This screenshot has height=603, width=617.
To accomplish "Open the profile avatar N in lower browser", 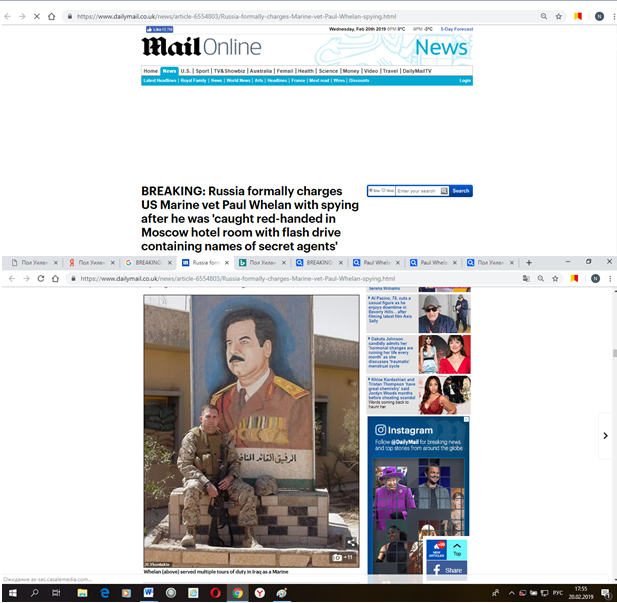I will coord(595,279).
